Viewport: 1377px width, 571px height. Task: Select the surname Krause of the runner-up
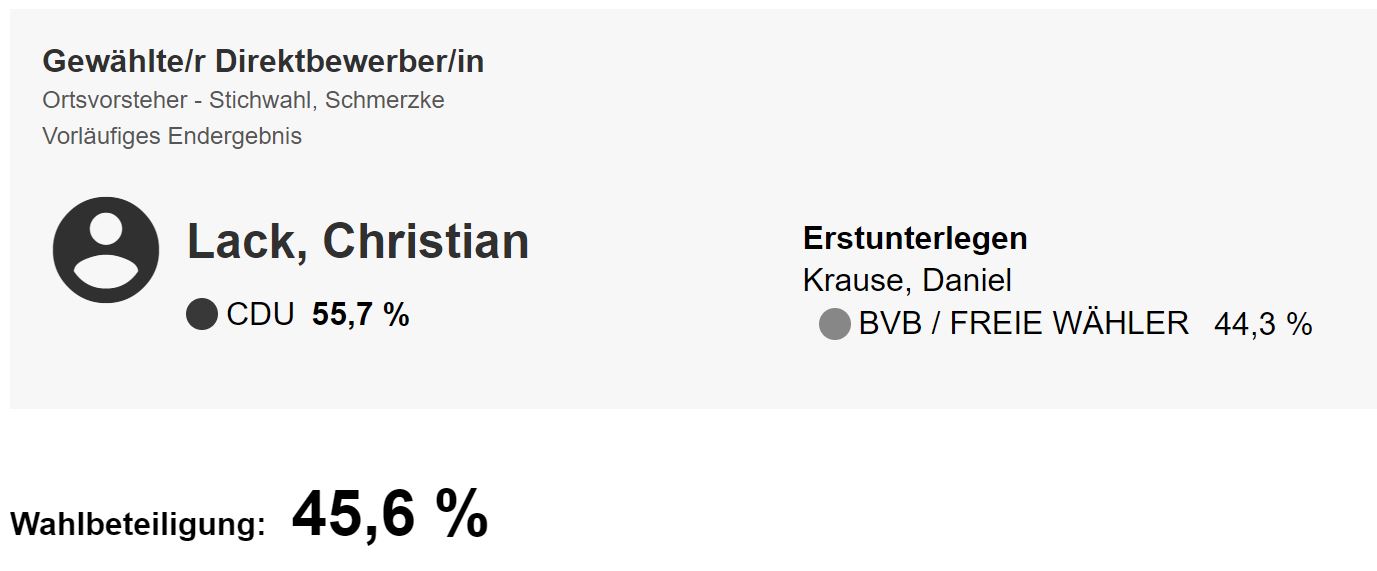click(x=856, y=281)
